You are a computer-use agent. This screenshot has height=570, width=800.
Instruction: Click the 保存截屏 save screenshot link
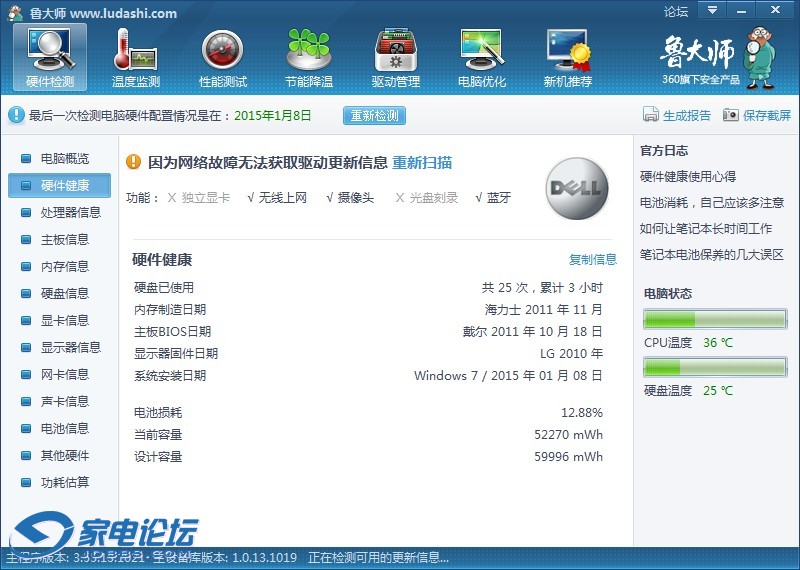pos(767,115)
